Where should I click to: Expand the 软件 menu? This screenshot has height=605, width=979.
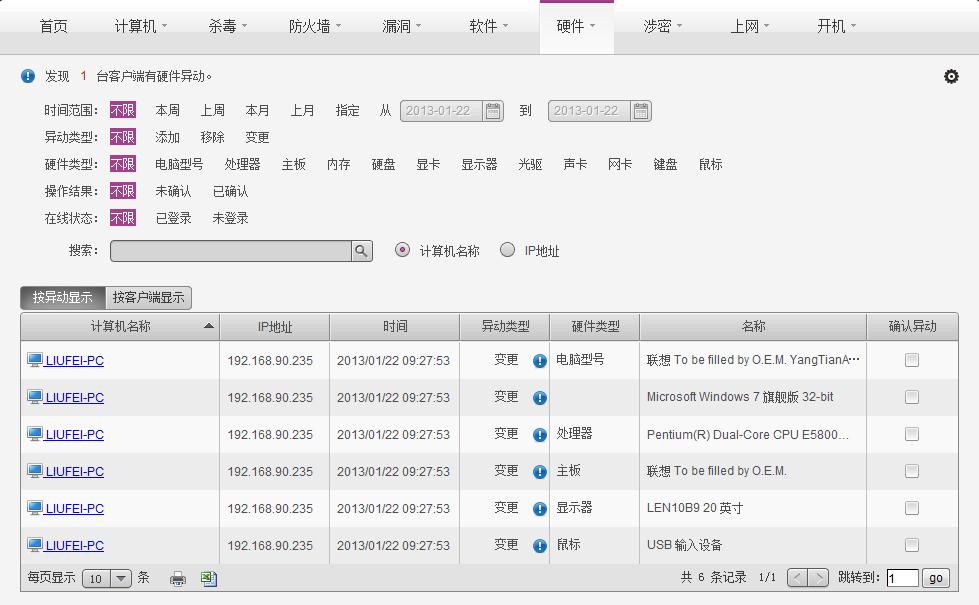(x=489, y=26)
